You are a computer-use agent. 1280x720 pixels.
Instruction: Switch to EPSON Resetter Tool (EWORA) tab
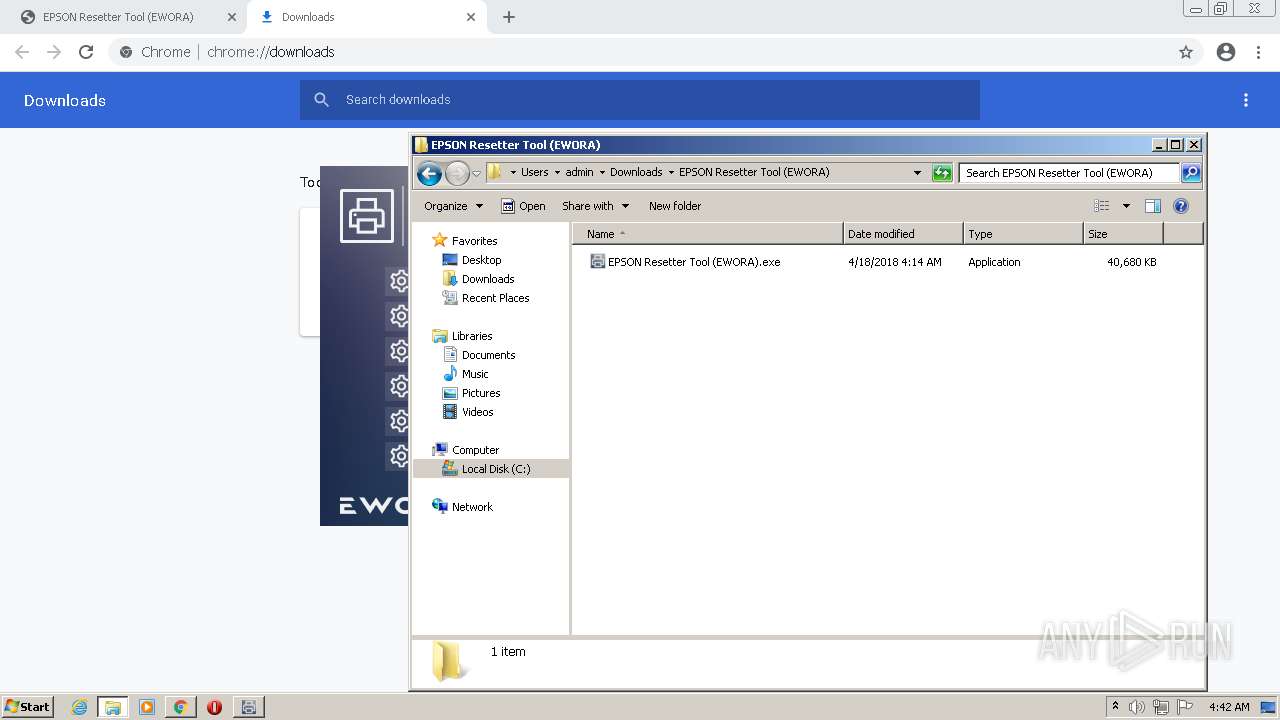point(118,17)
